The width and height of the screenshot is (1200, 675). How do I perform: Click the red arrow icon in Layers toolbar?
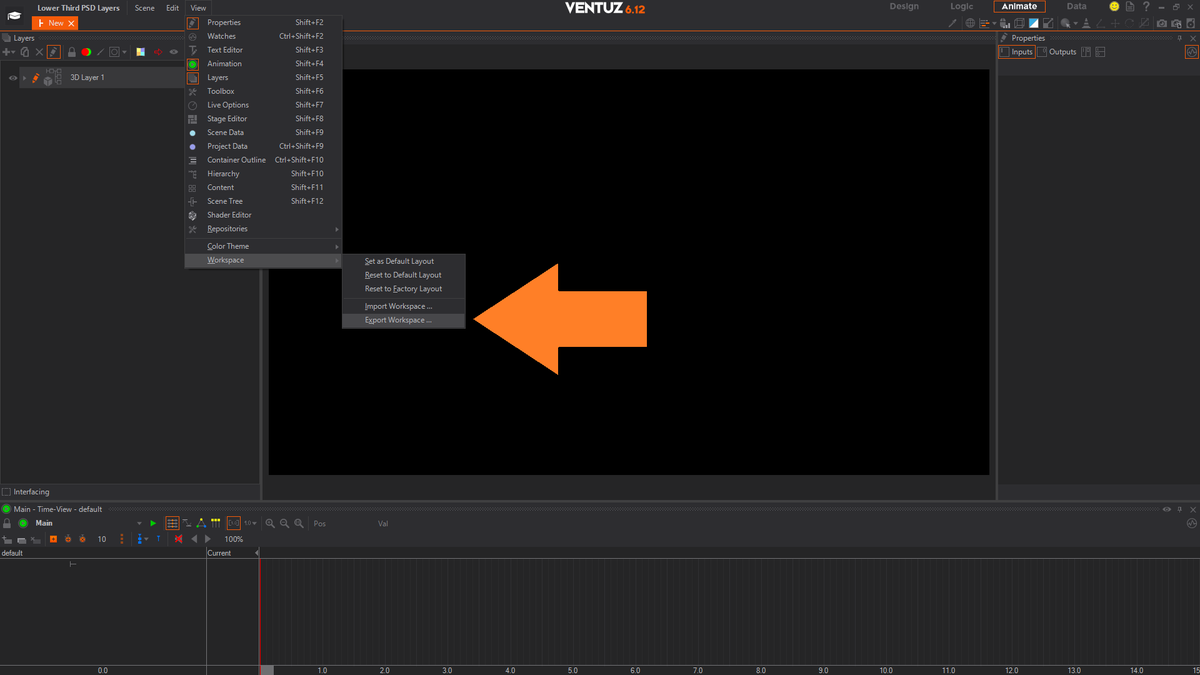point(158,52)
